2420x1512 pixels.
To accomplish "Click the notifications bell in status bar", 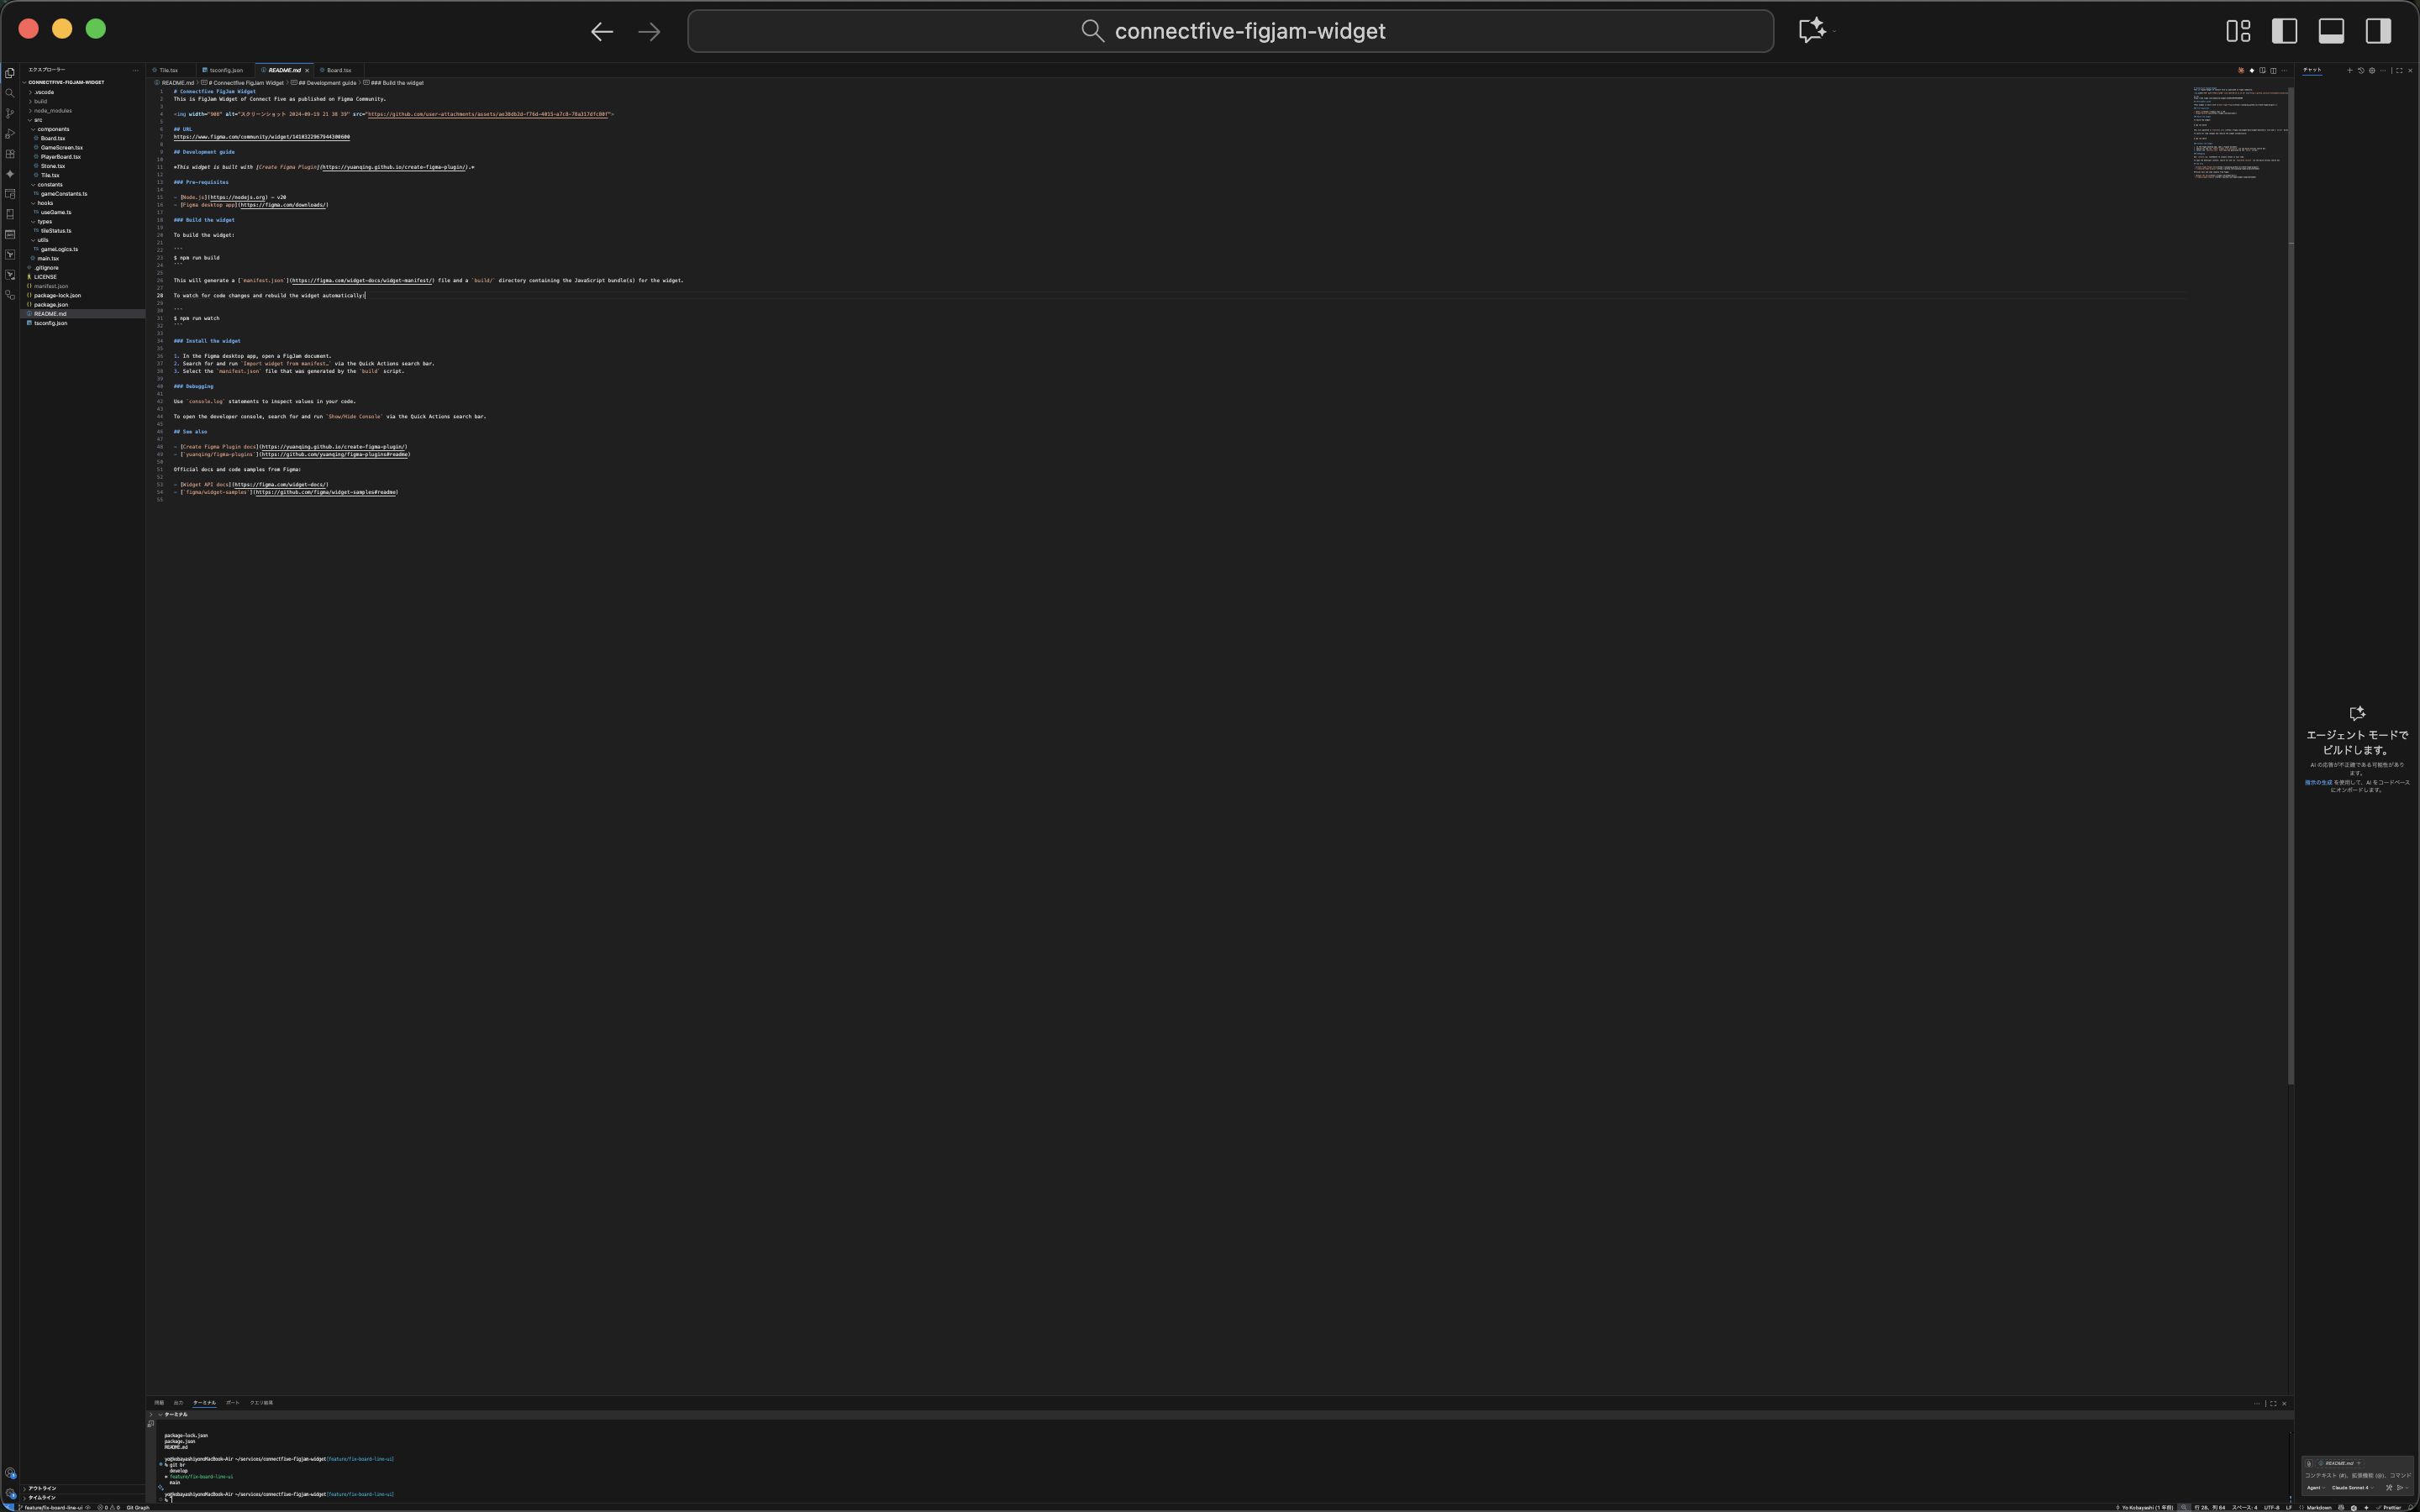I will click(x=2411, y=1507).
